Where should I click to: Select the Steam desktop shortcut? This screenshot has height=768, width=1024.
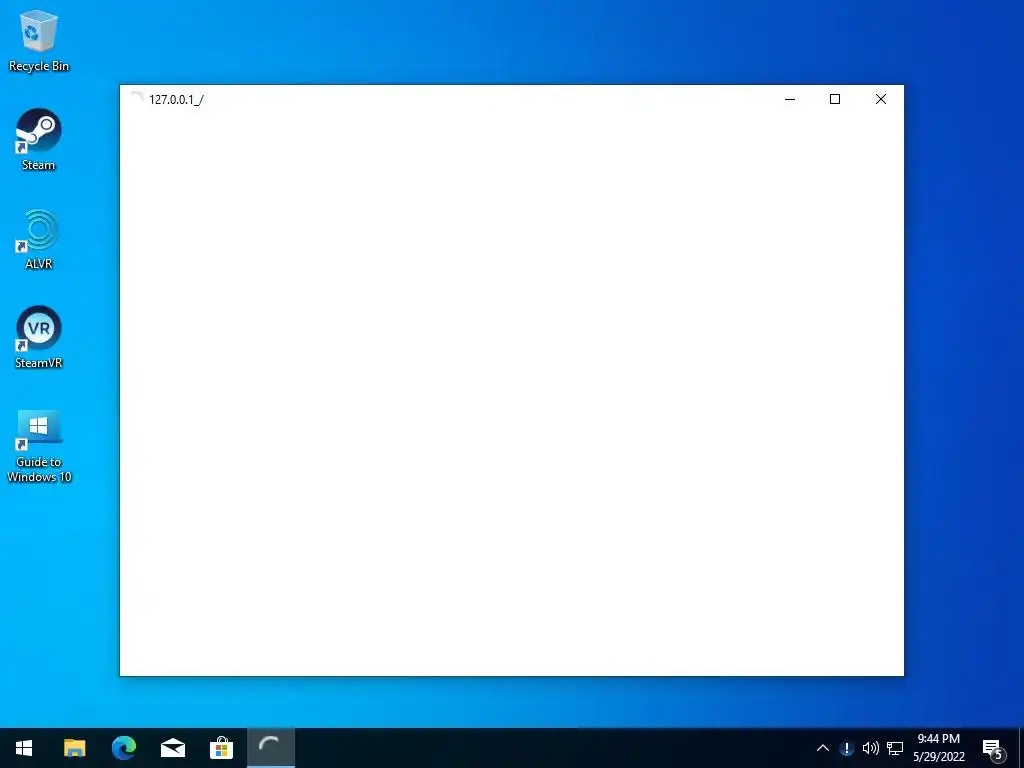(x=39, y=140)
